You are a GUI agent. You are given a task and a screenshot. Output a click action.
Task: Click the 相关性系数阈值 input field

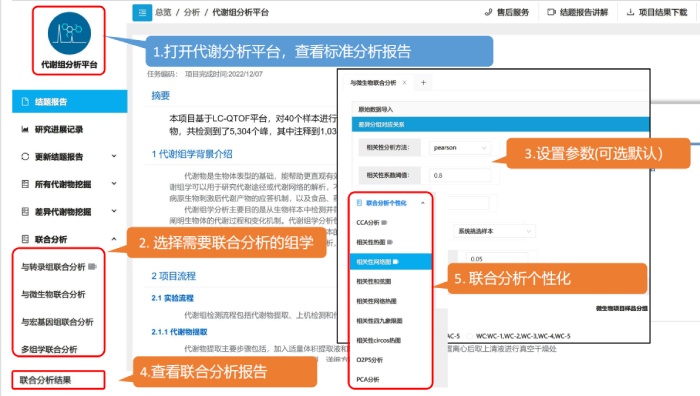pyautogui.click(x=459, y=175)
